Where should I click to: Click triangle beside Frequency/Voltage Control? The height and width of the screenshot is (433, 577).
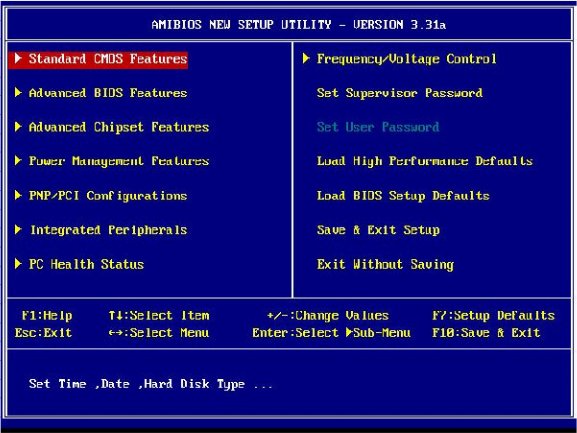(x=306, y=58)
